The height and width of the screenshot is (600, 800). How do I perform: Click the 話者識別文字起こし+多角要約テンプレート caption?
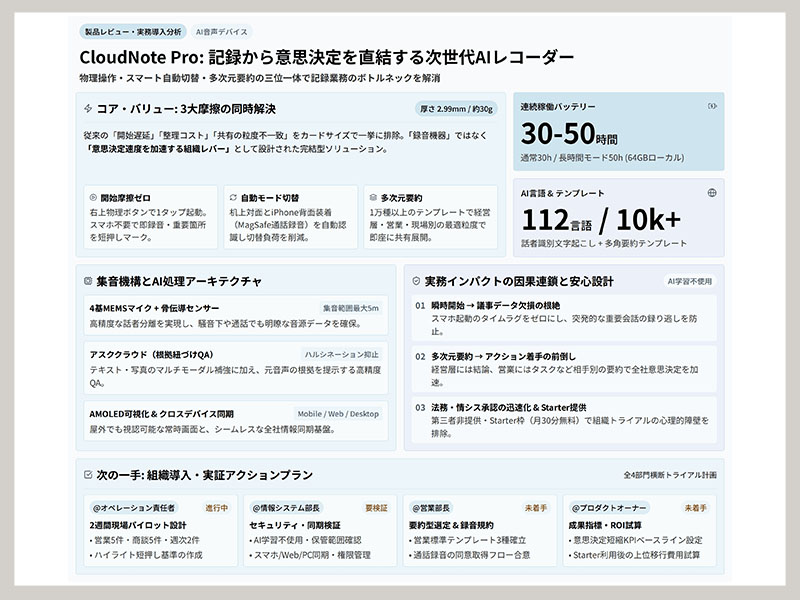604,243
